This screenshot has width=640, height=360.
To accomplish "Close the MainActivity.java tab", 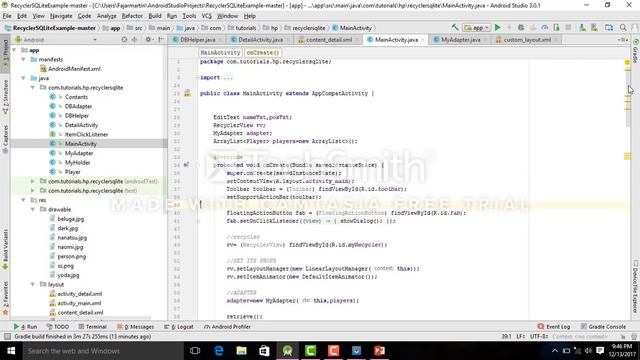I will 423,40.
